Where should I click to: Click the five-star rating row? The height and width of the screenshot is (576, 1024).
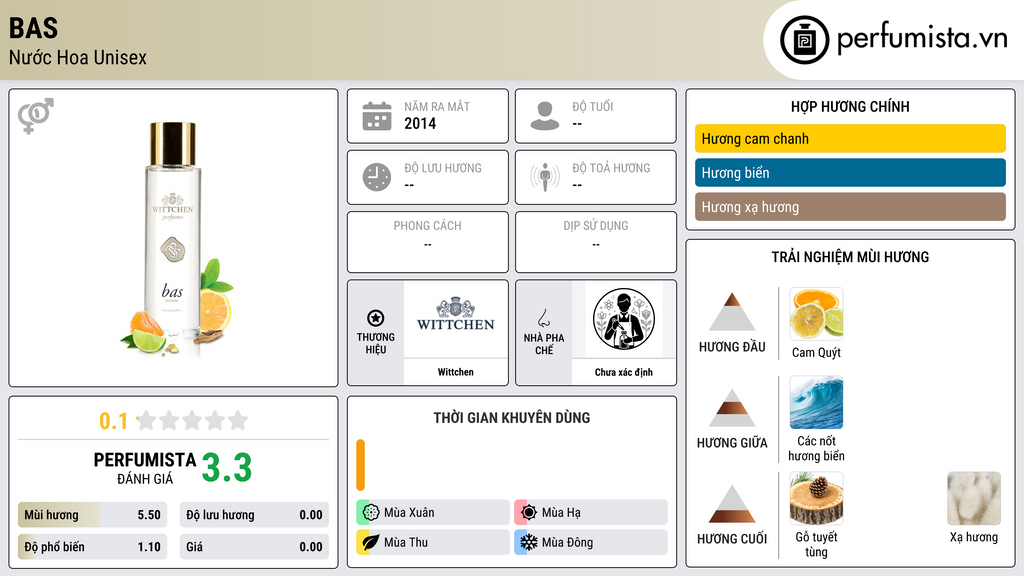tap(192, 420)
